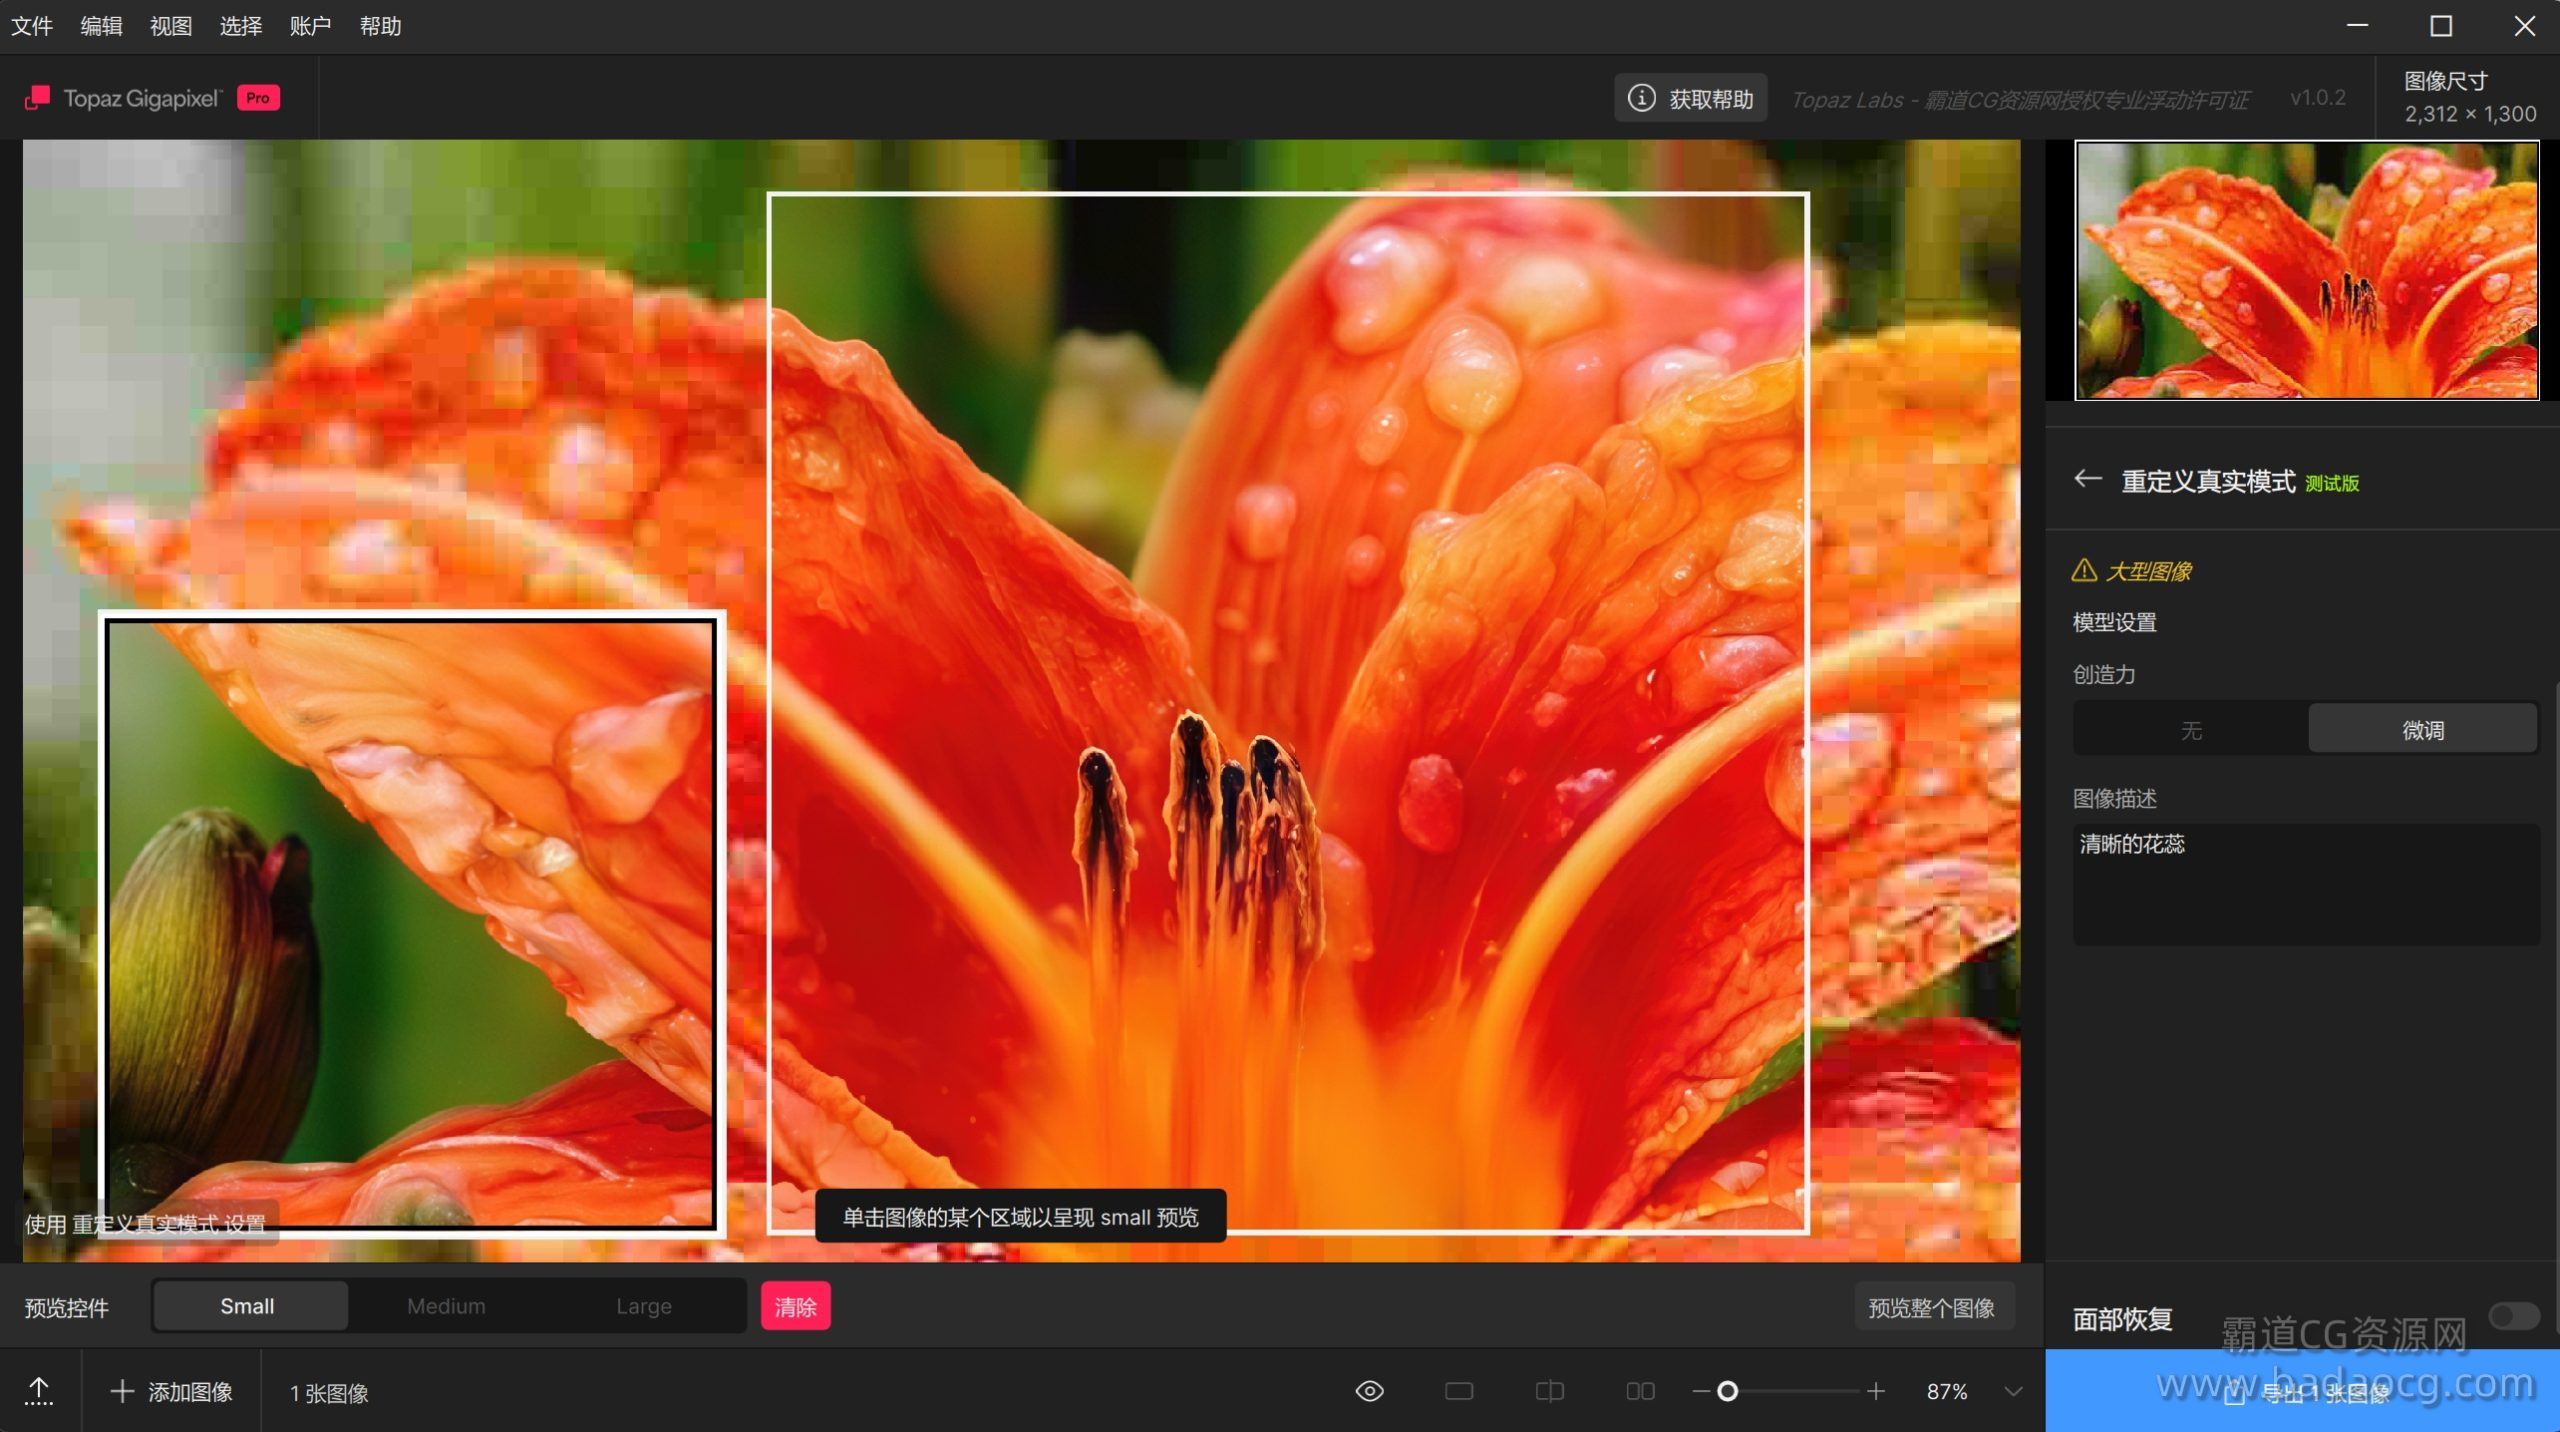2560x1432 pixels.
Task: Select the single view layout icon
Action: [1459, 1391]
